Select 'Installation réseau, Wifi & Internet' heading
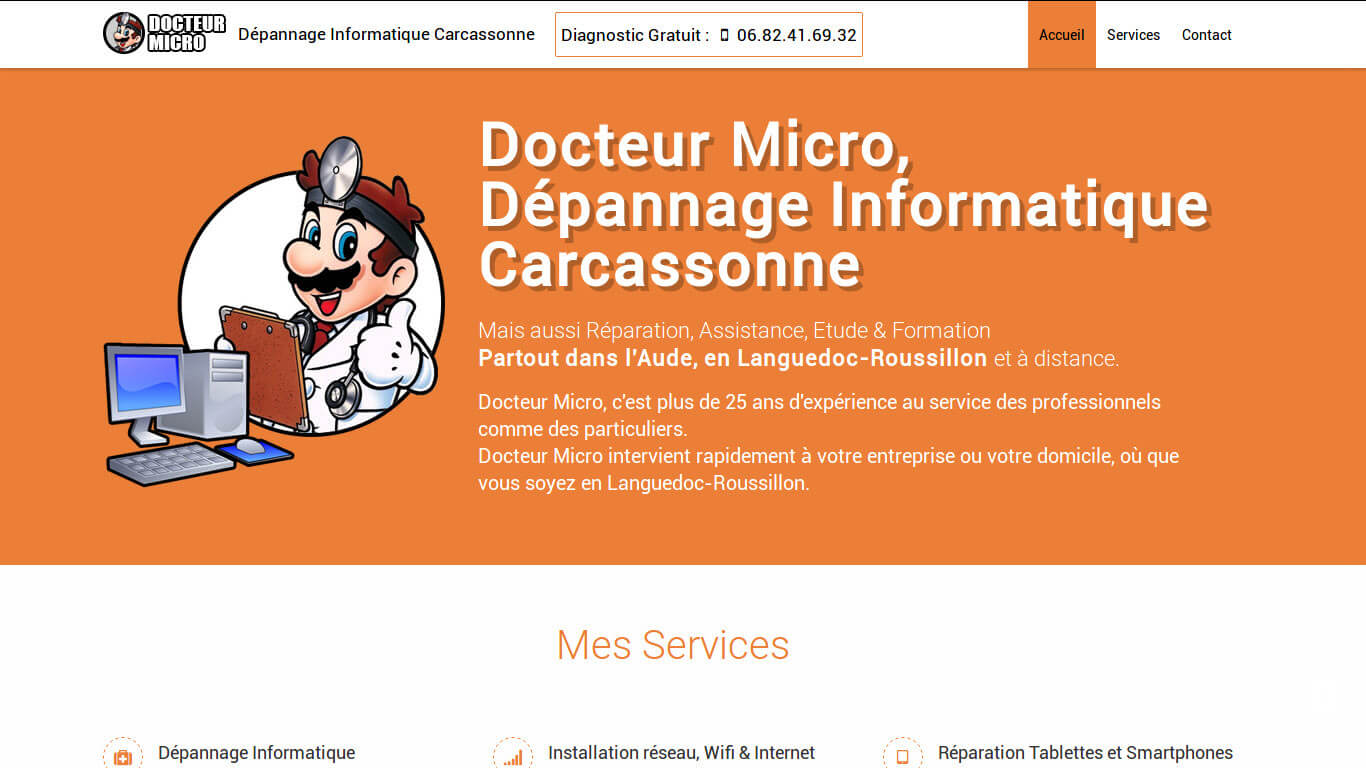This screenshot has width=1366, height=768. (681, 753)
